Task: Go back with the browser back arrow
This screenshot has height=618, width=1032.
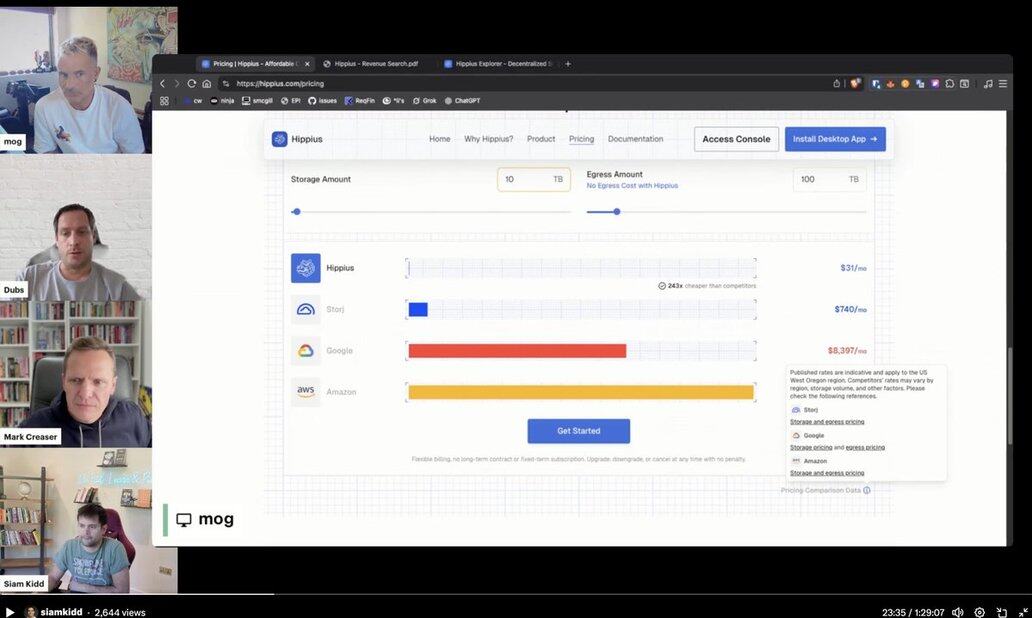Action: point(163,84)
